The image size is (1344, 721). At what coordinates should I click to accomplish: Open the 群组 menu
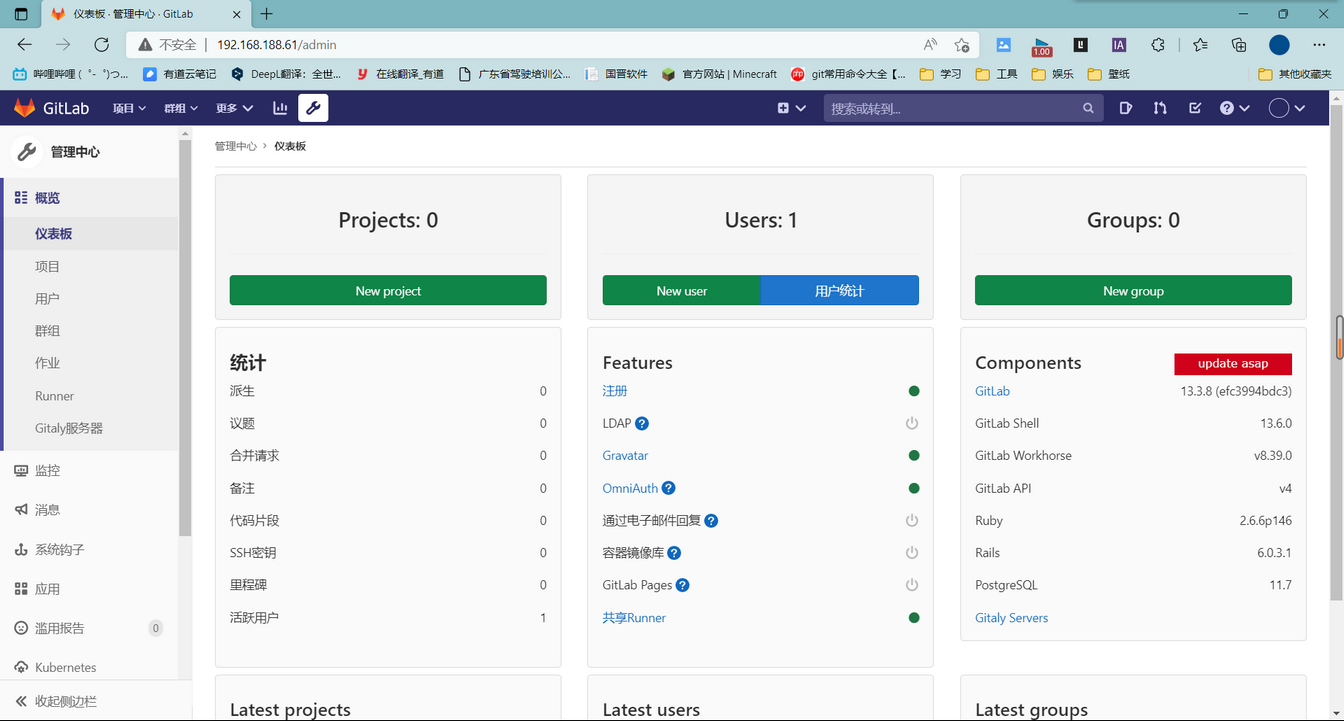[180, 108]
